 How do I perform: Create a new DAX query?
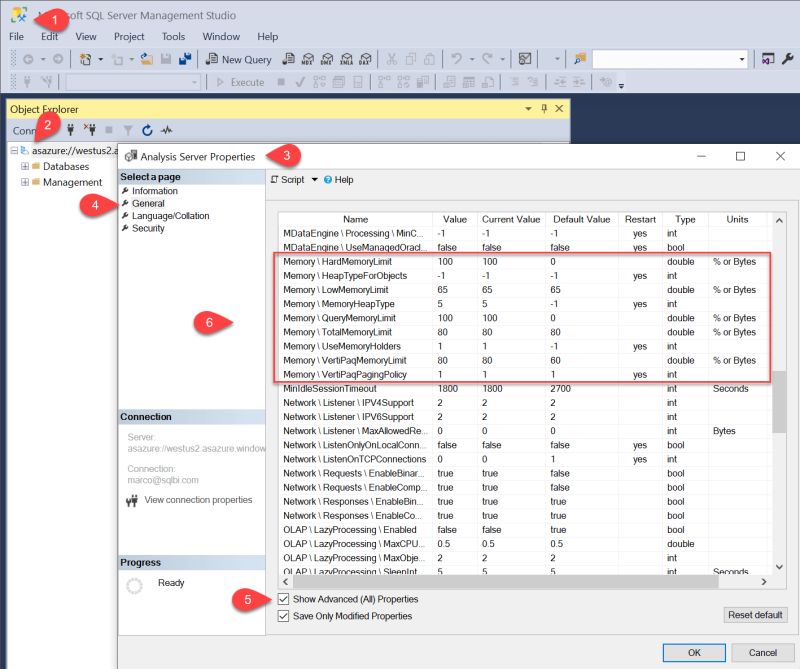[x=367, y=59]
